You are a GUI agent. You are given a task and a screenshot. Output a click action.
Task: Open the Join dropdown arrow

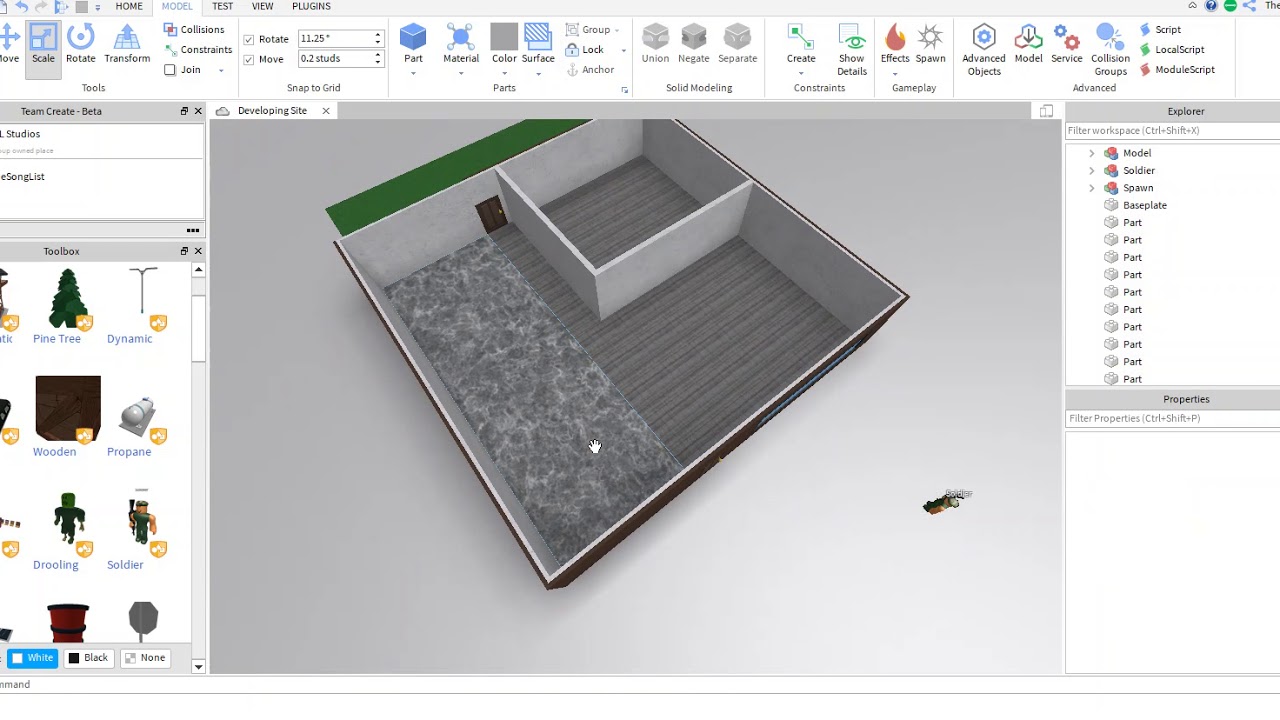(221, 70)
